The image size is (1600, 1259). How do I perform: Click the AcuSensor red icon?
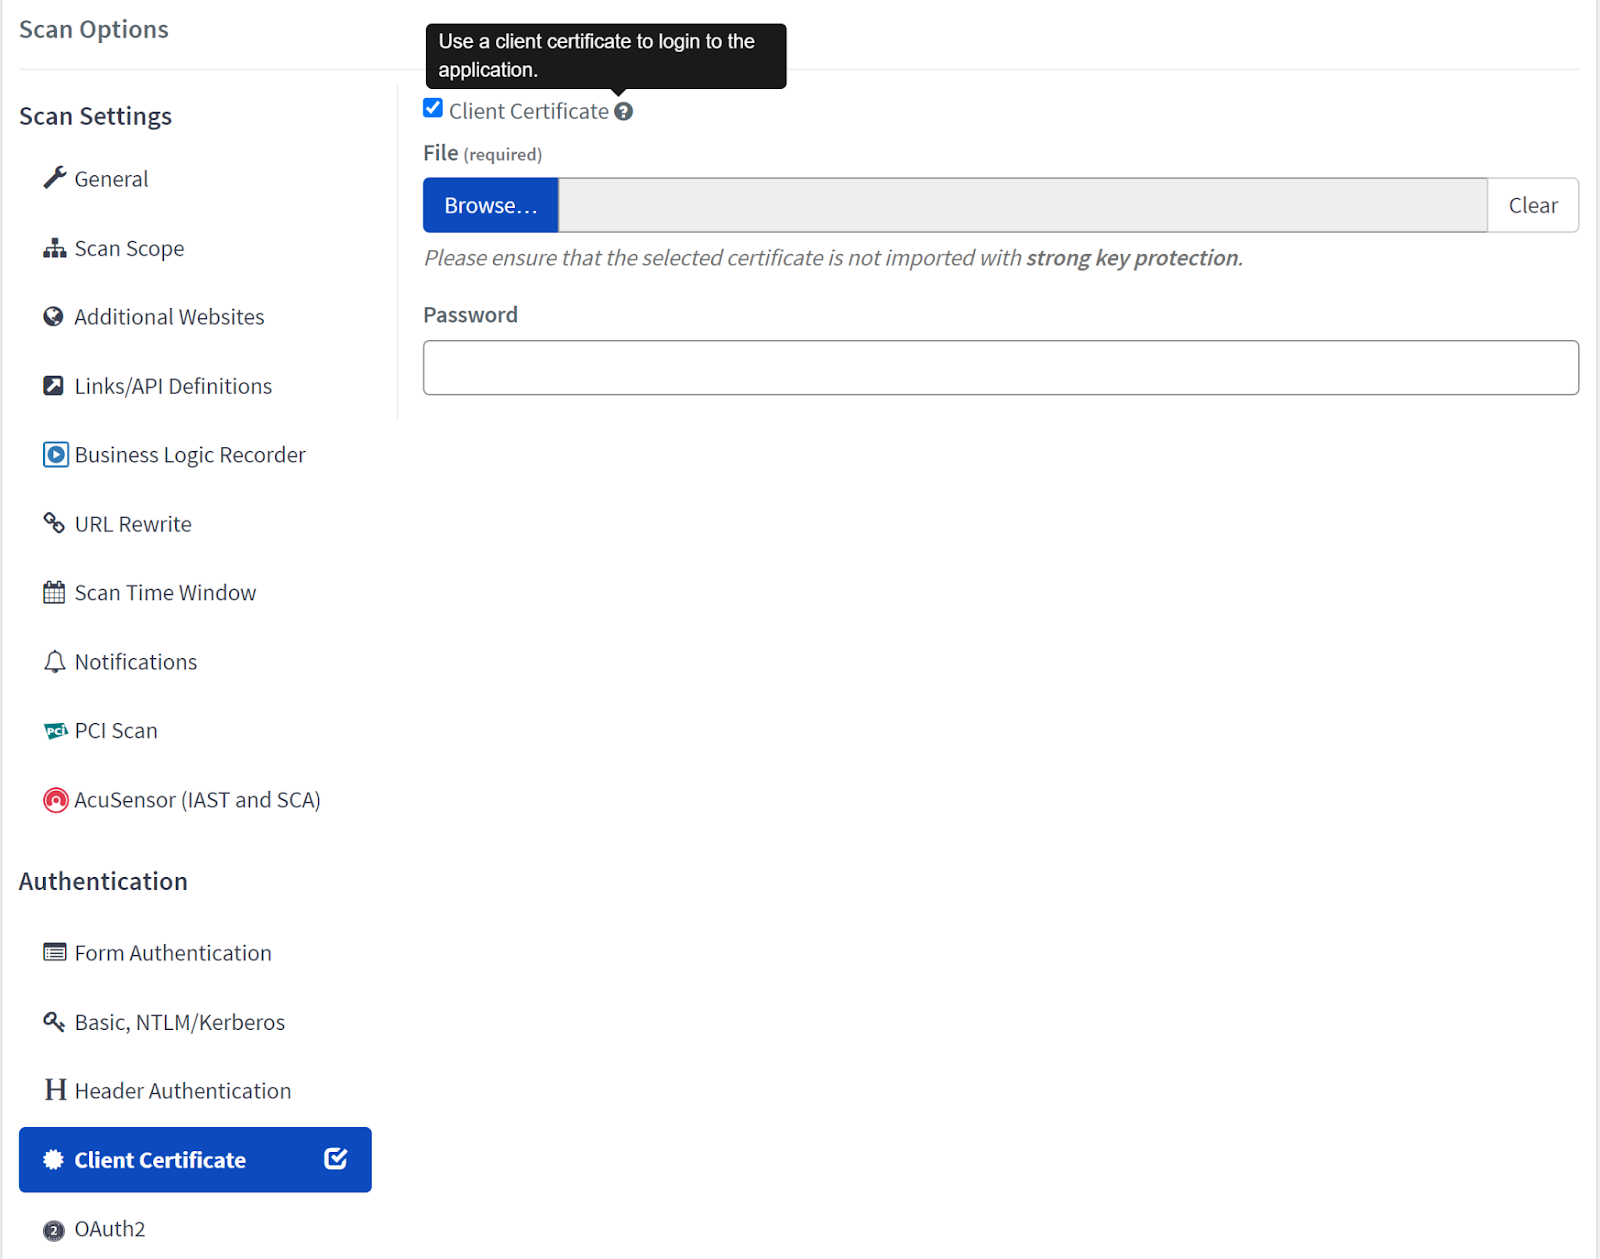coord(55,800)
